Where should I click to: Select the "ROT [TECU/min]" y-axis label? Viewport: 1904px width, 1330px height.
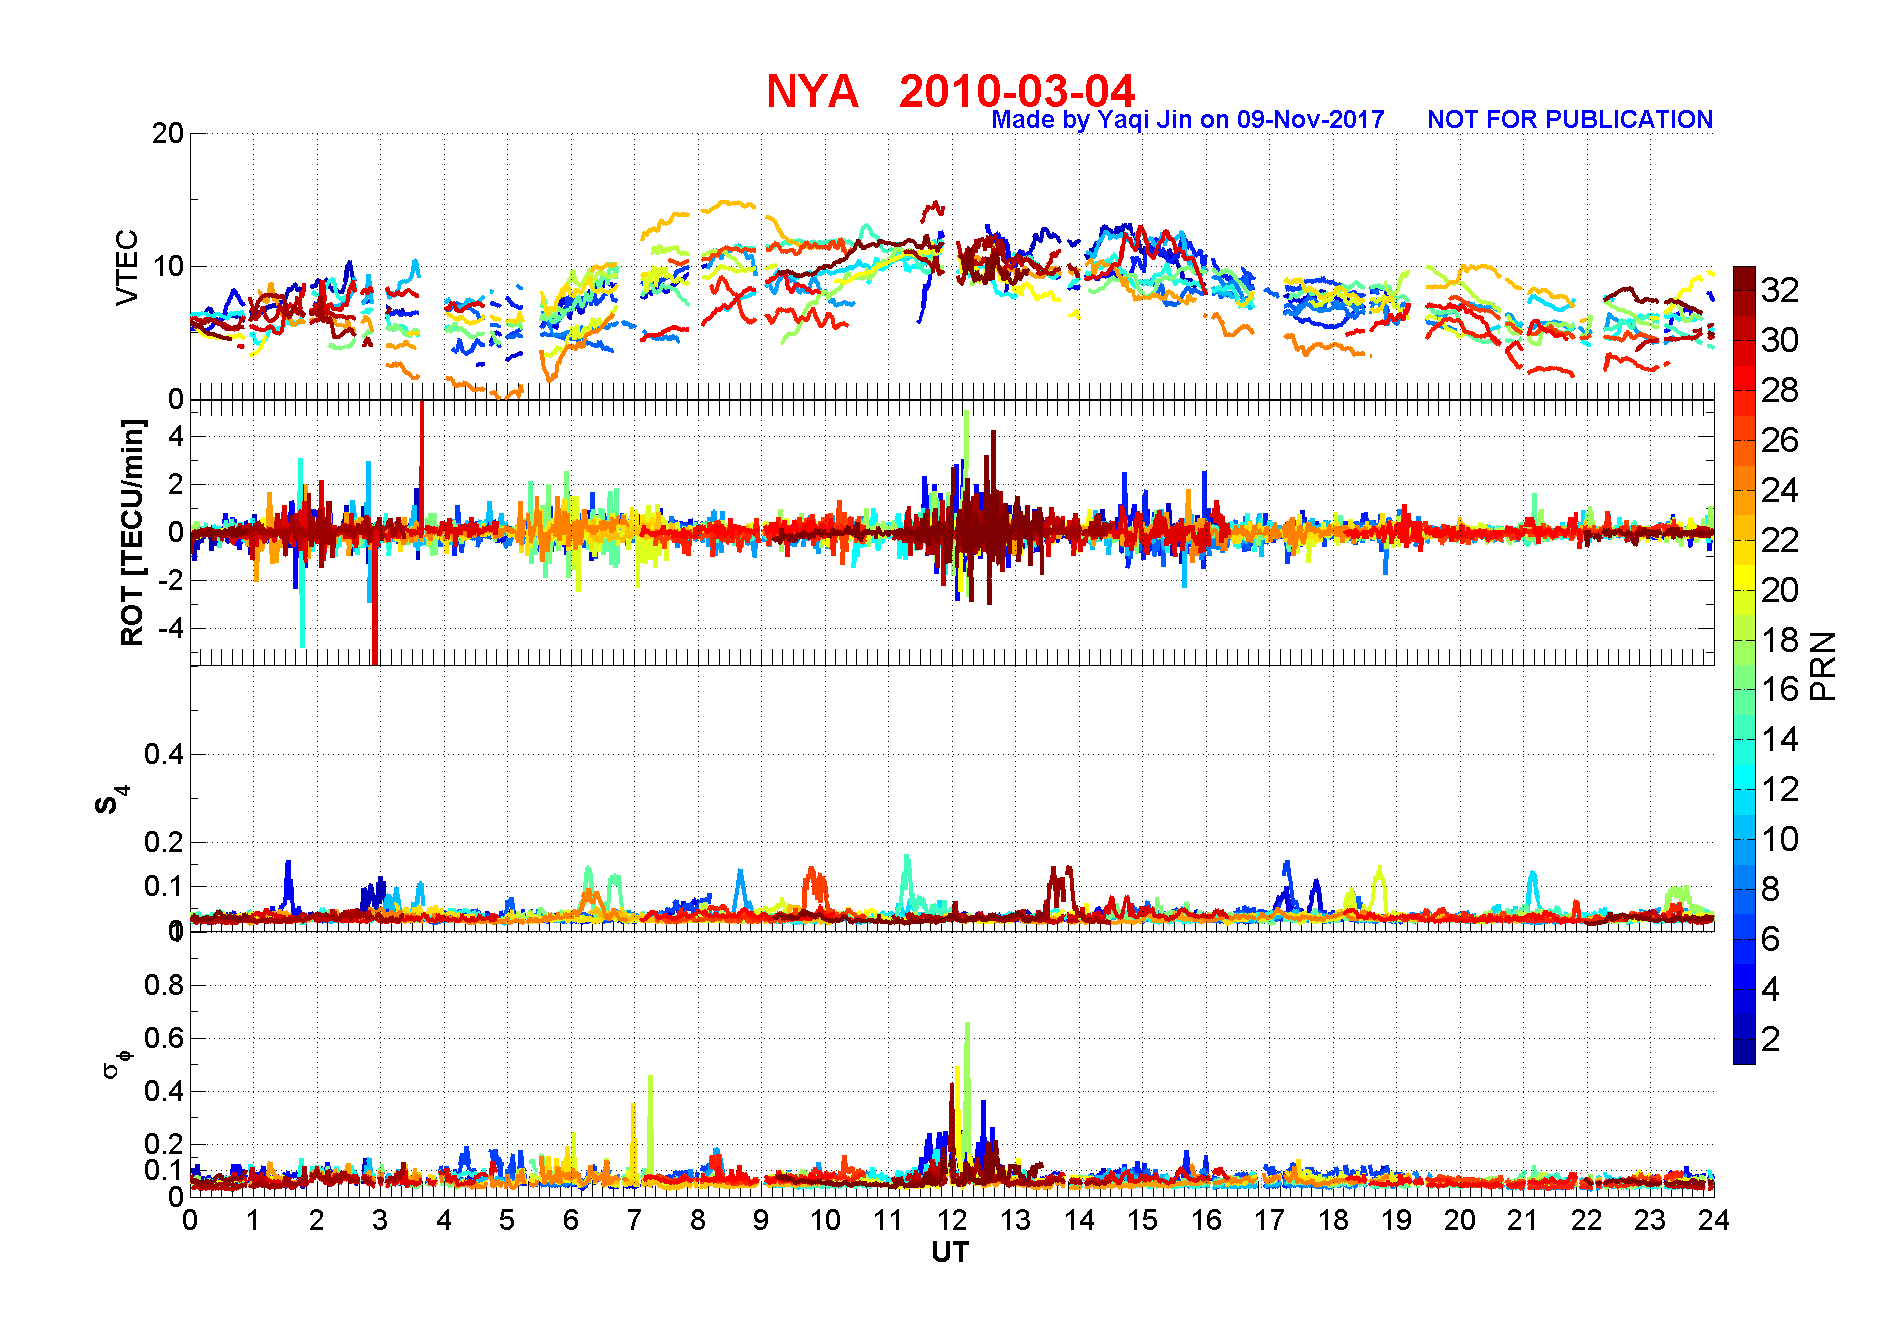coord(132,532)
